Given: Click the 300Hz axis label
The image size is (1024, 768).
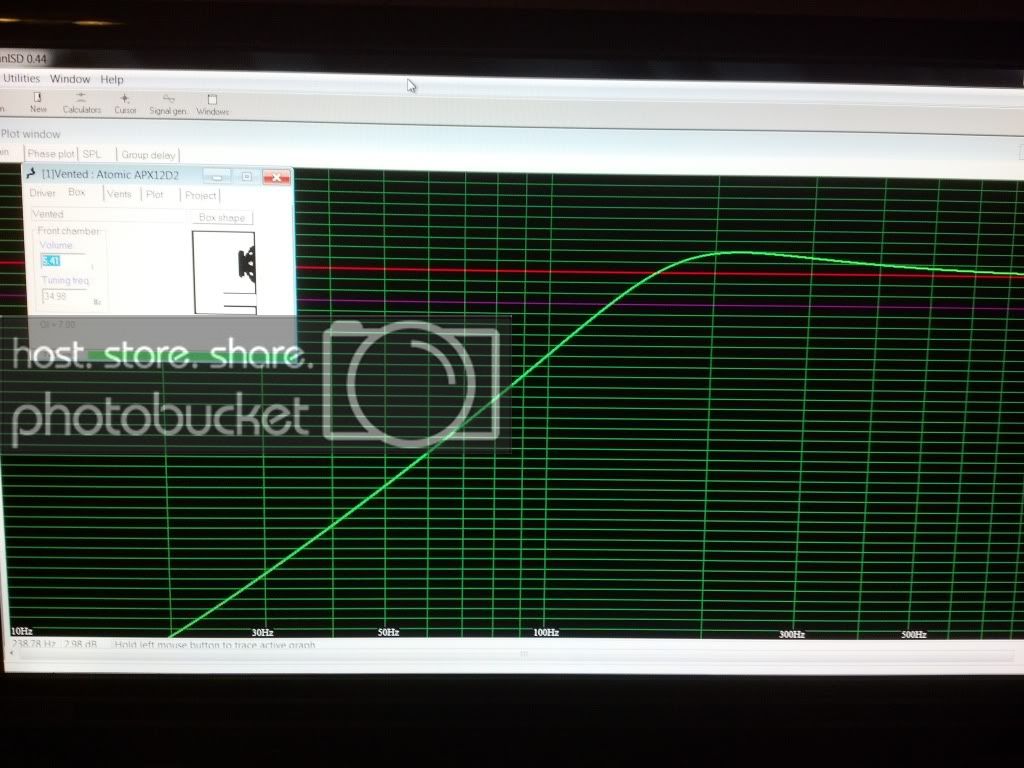Looking at the screenshot, I should point(792,634).
